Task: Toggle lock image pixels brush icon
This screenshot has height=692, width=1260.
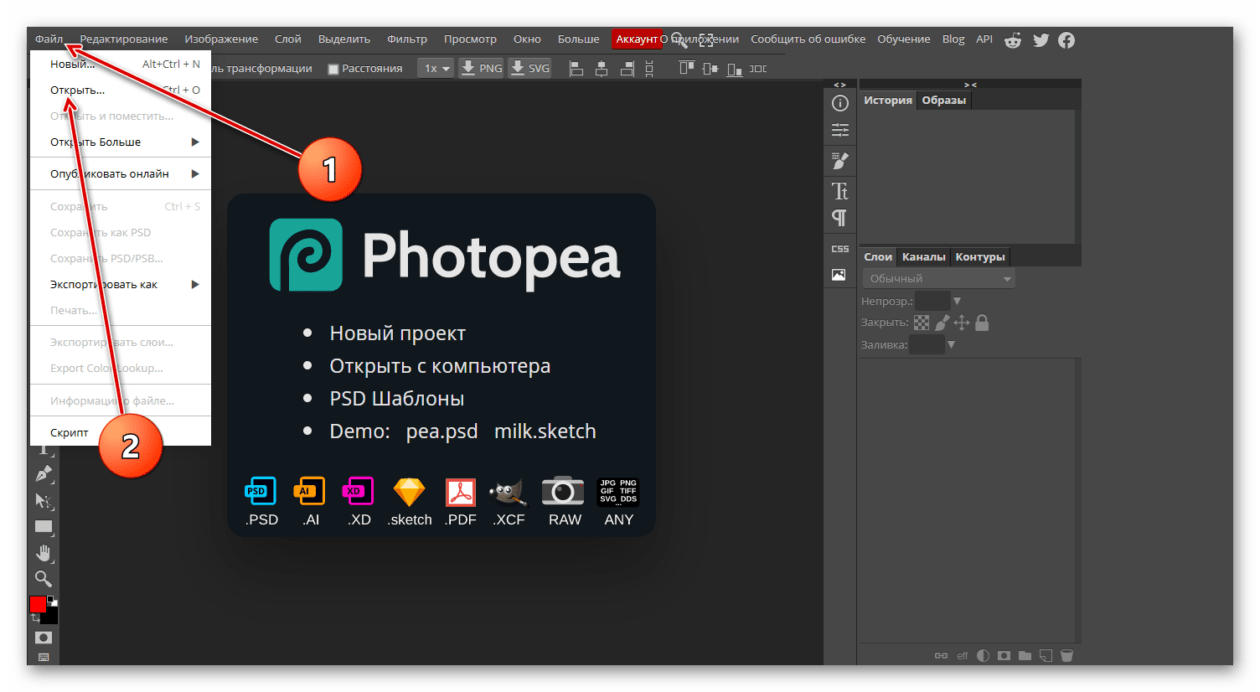Action: [x=942, y=323]
